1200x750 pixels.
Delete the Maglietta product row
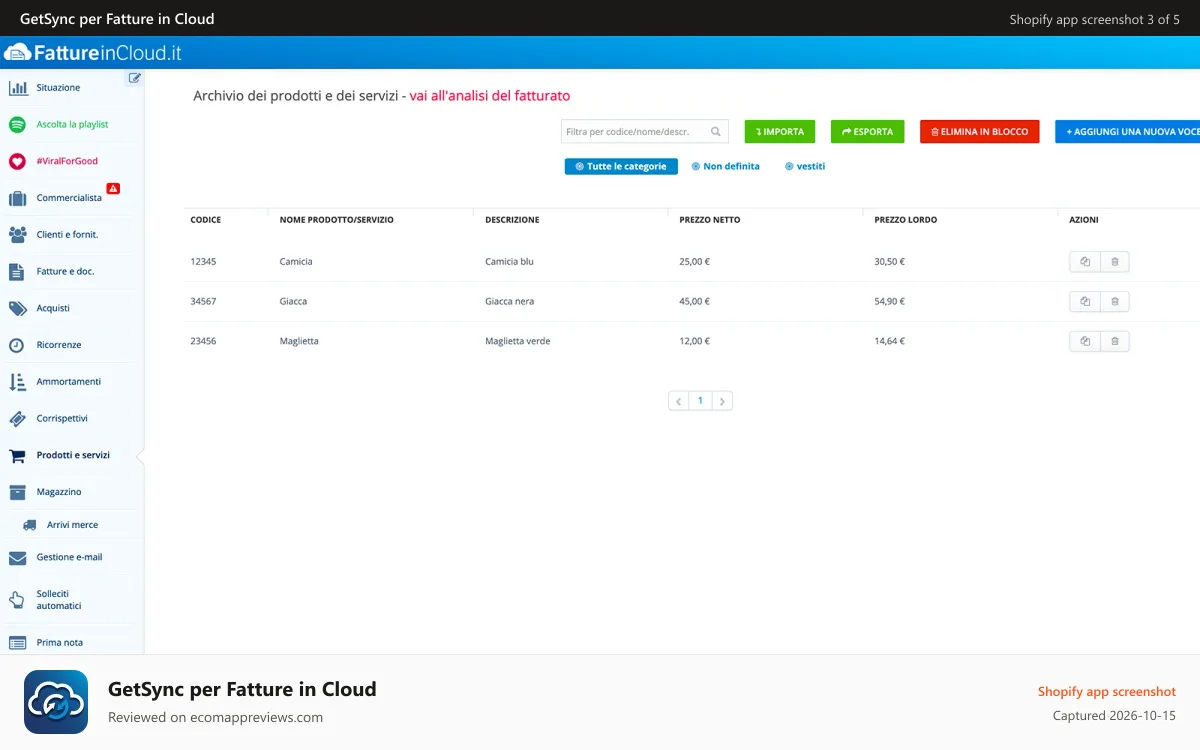[x=1115, y=341]
